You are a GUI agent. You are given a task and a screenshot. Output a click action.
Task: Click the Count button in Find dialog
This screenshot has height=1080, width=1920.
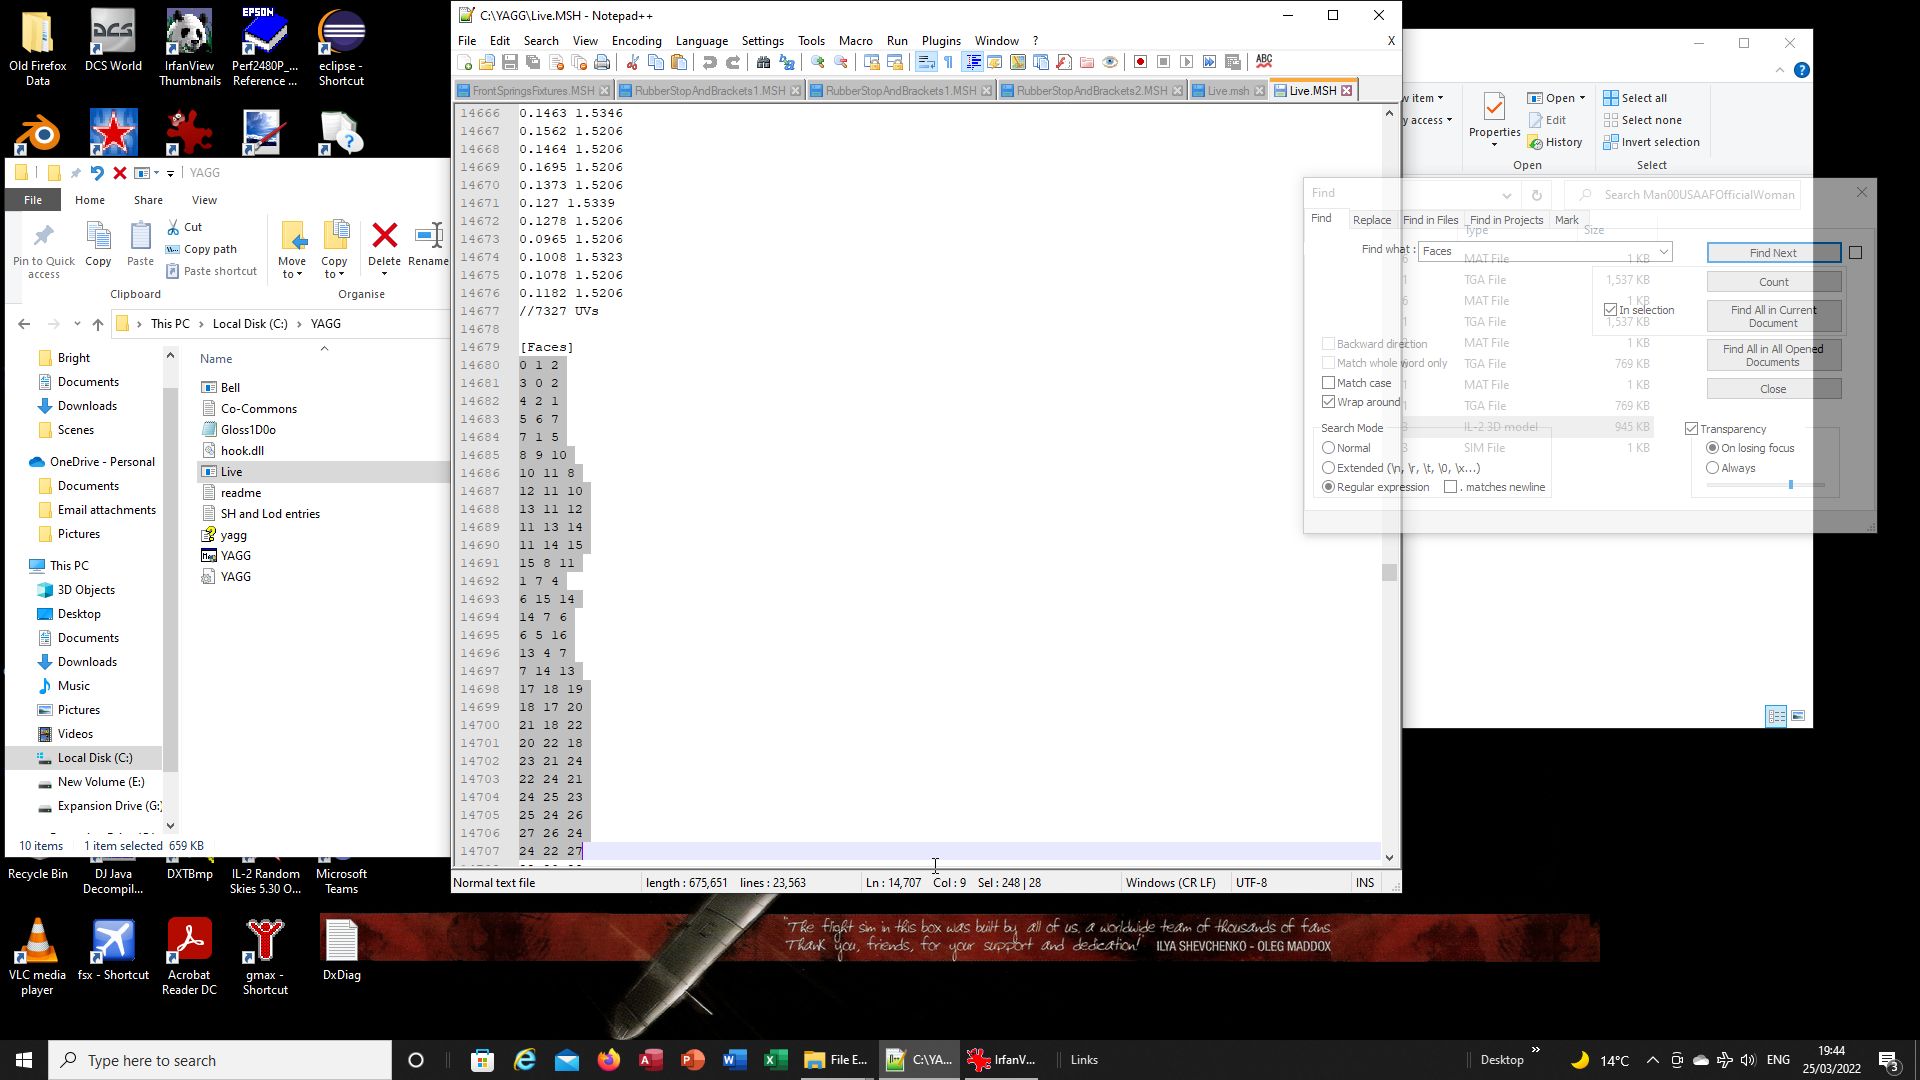point(1773,282)
